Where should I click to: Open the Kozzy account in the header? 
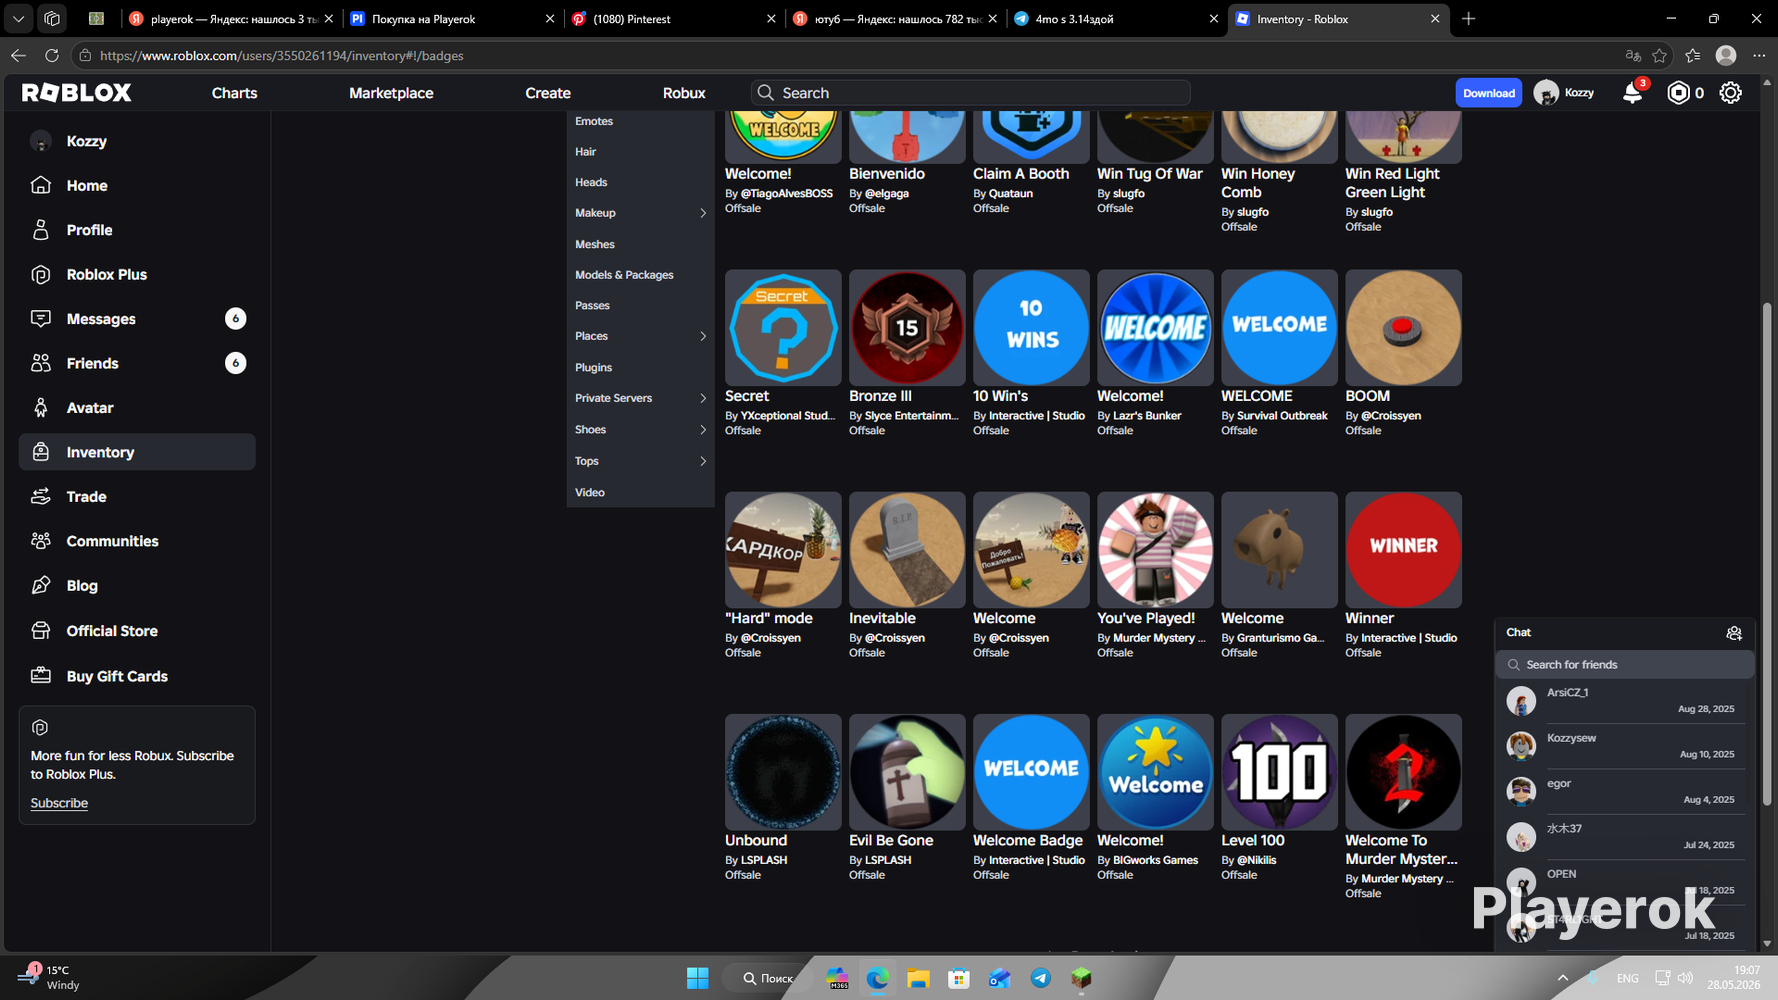click(x=1565, y=93)
